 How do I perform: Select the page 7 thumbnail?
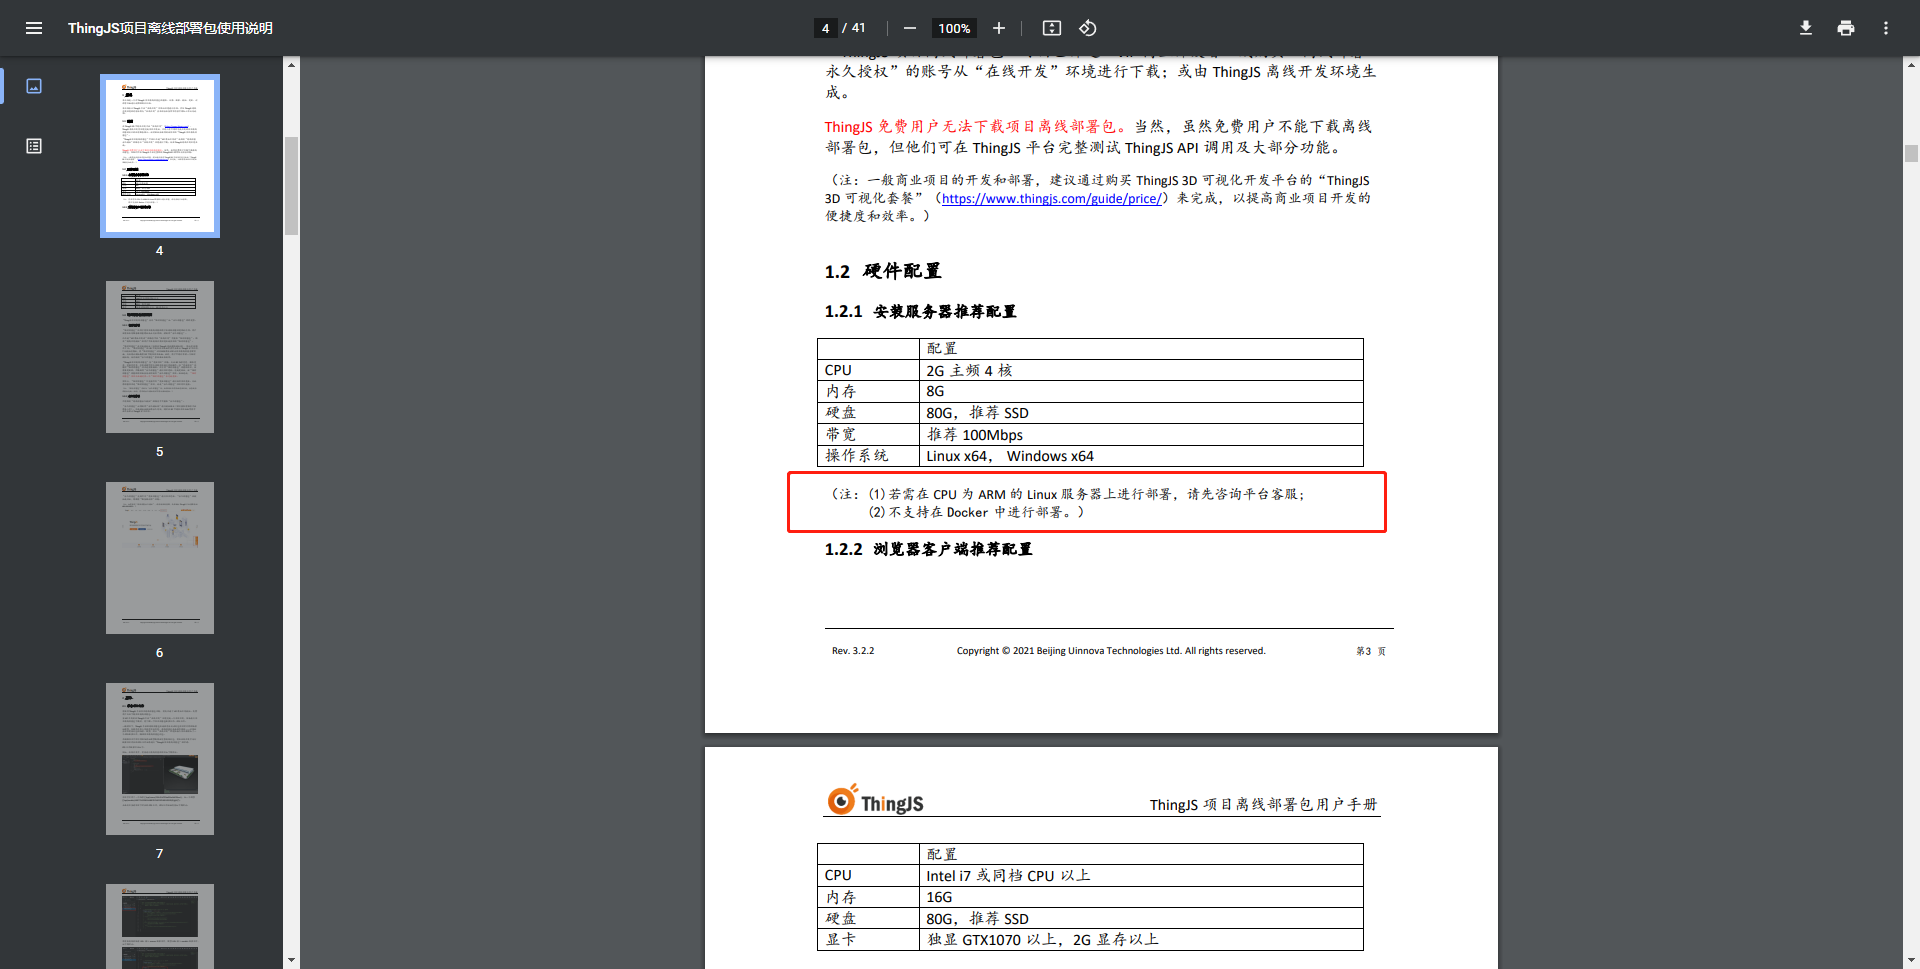coord(160,759)
